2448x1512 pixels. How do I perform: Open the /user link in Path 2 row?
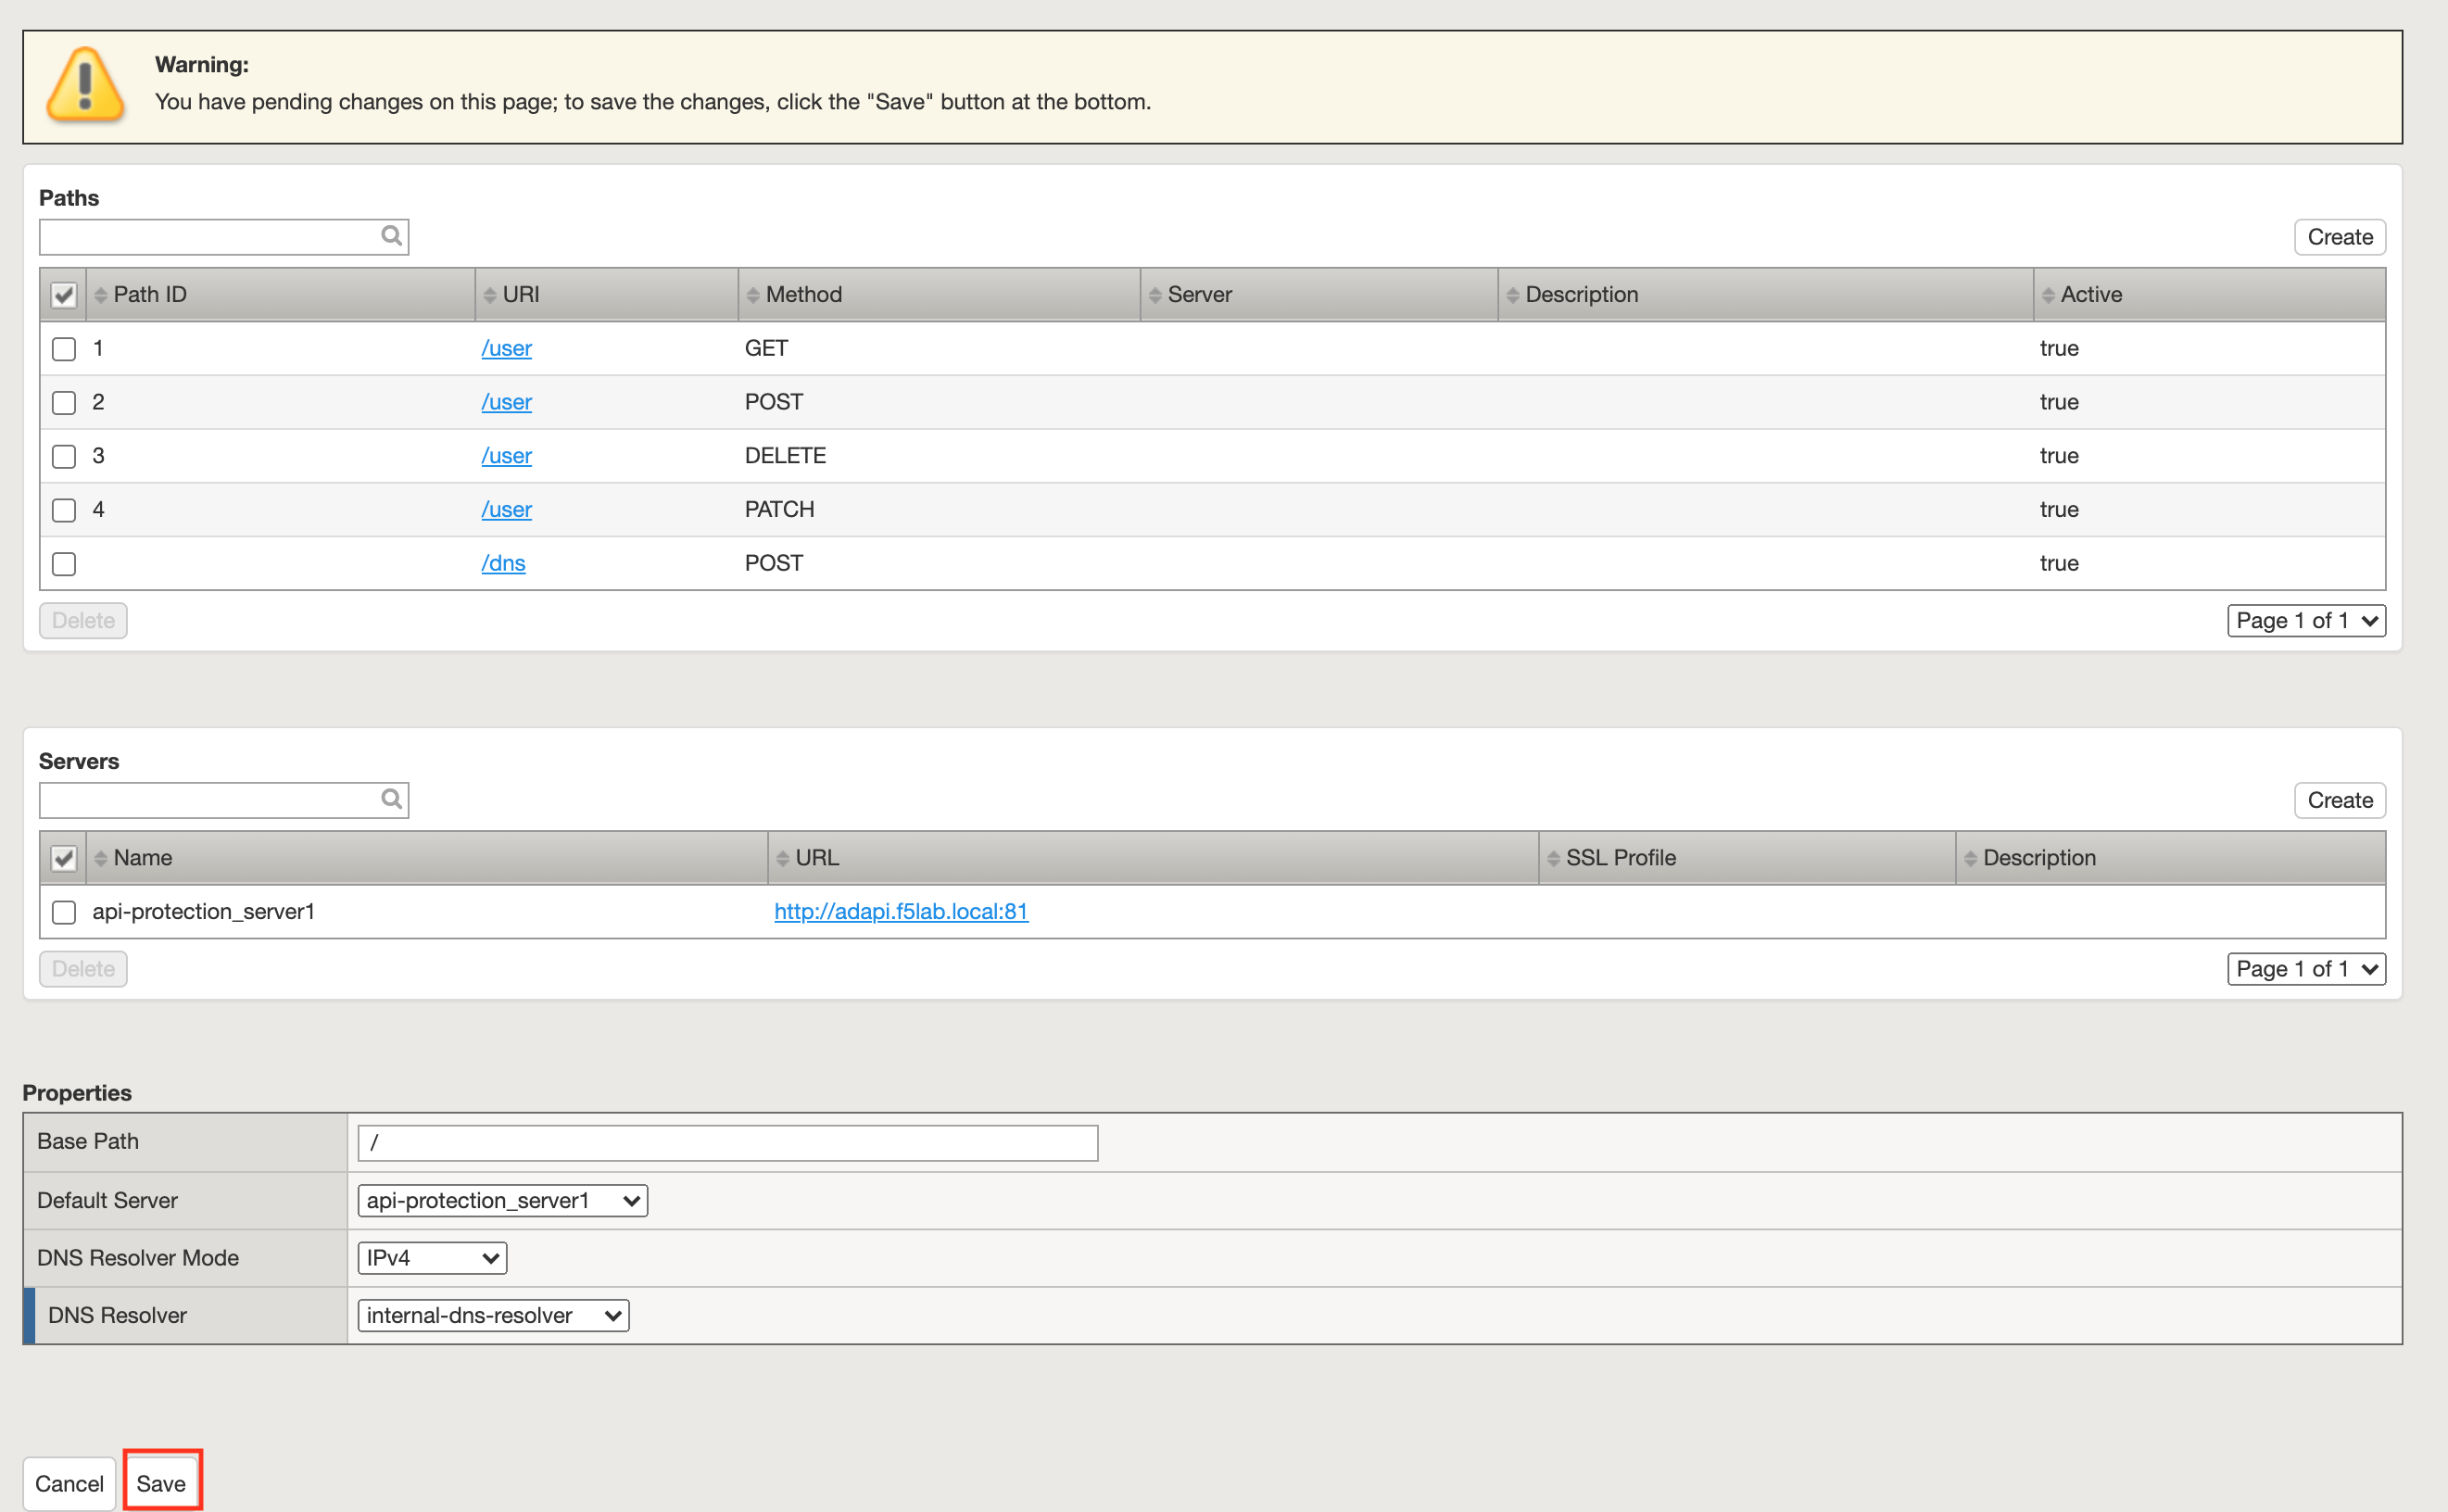point(506,402)
